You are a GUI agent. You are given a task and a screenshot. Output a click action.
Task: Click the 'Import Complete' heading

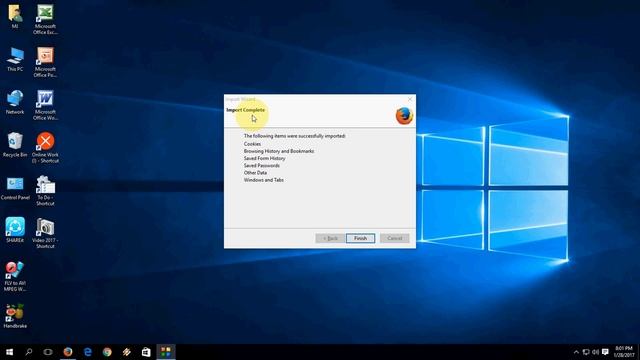tap(245, 110)
